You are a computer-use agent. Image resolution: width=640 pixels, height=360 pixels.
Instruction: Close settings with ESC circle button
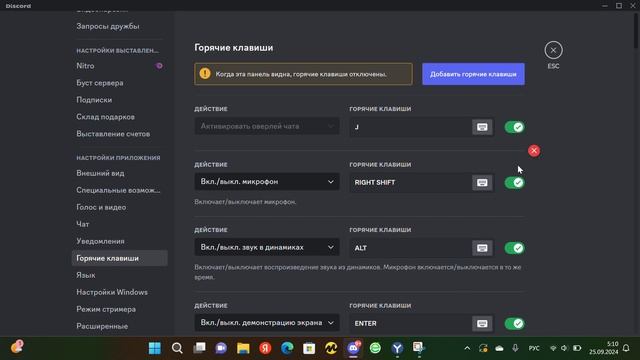tap(553, 50)
